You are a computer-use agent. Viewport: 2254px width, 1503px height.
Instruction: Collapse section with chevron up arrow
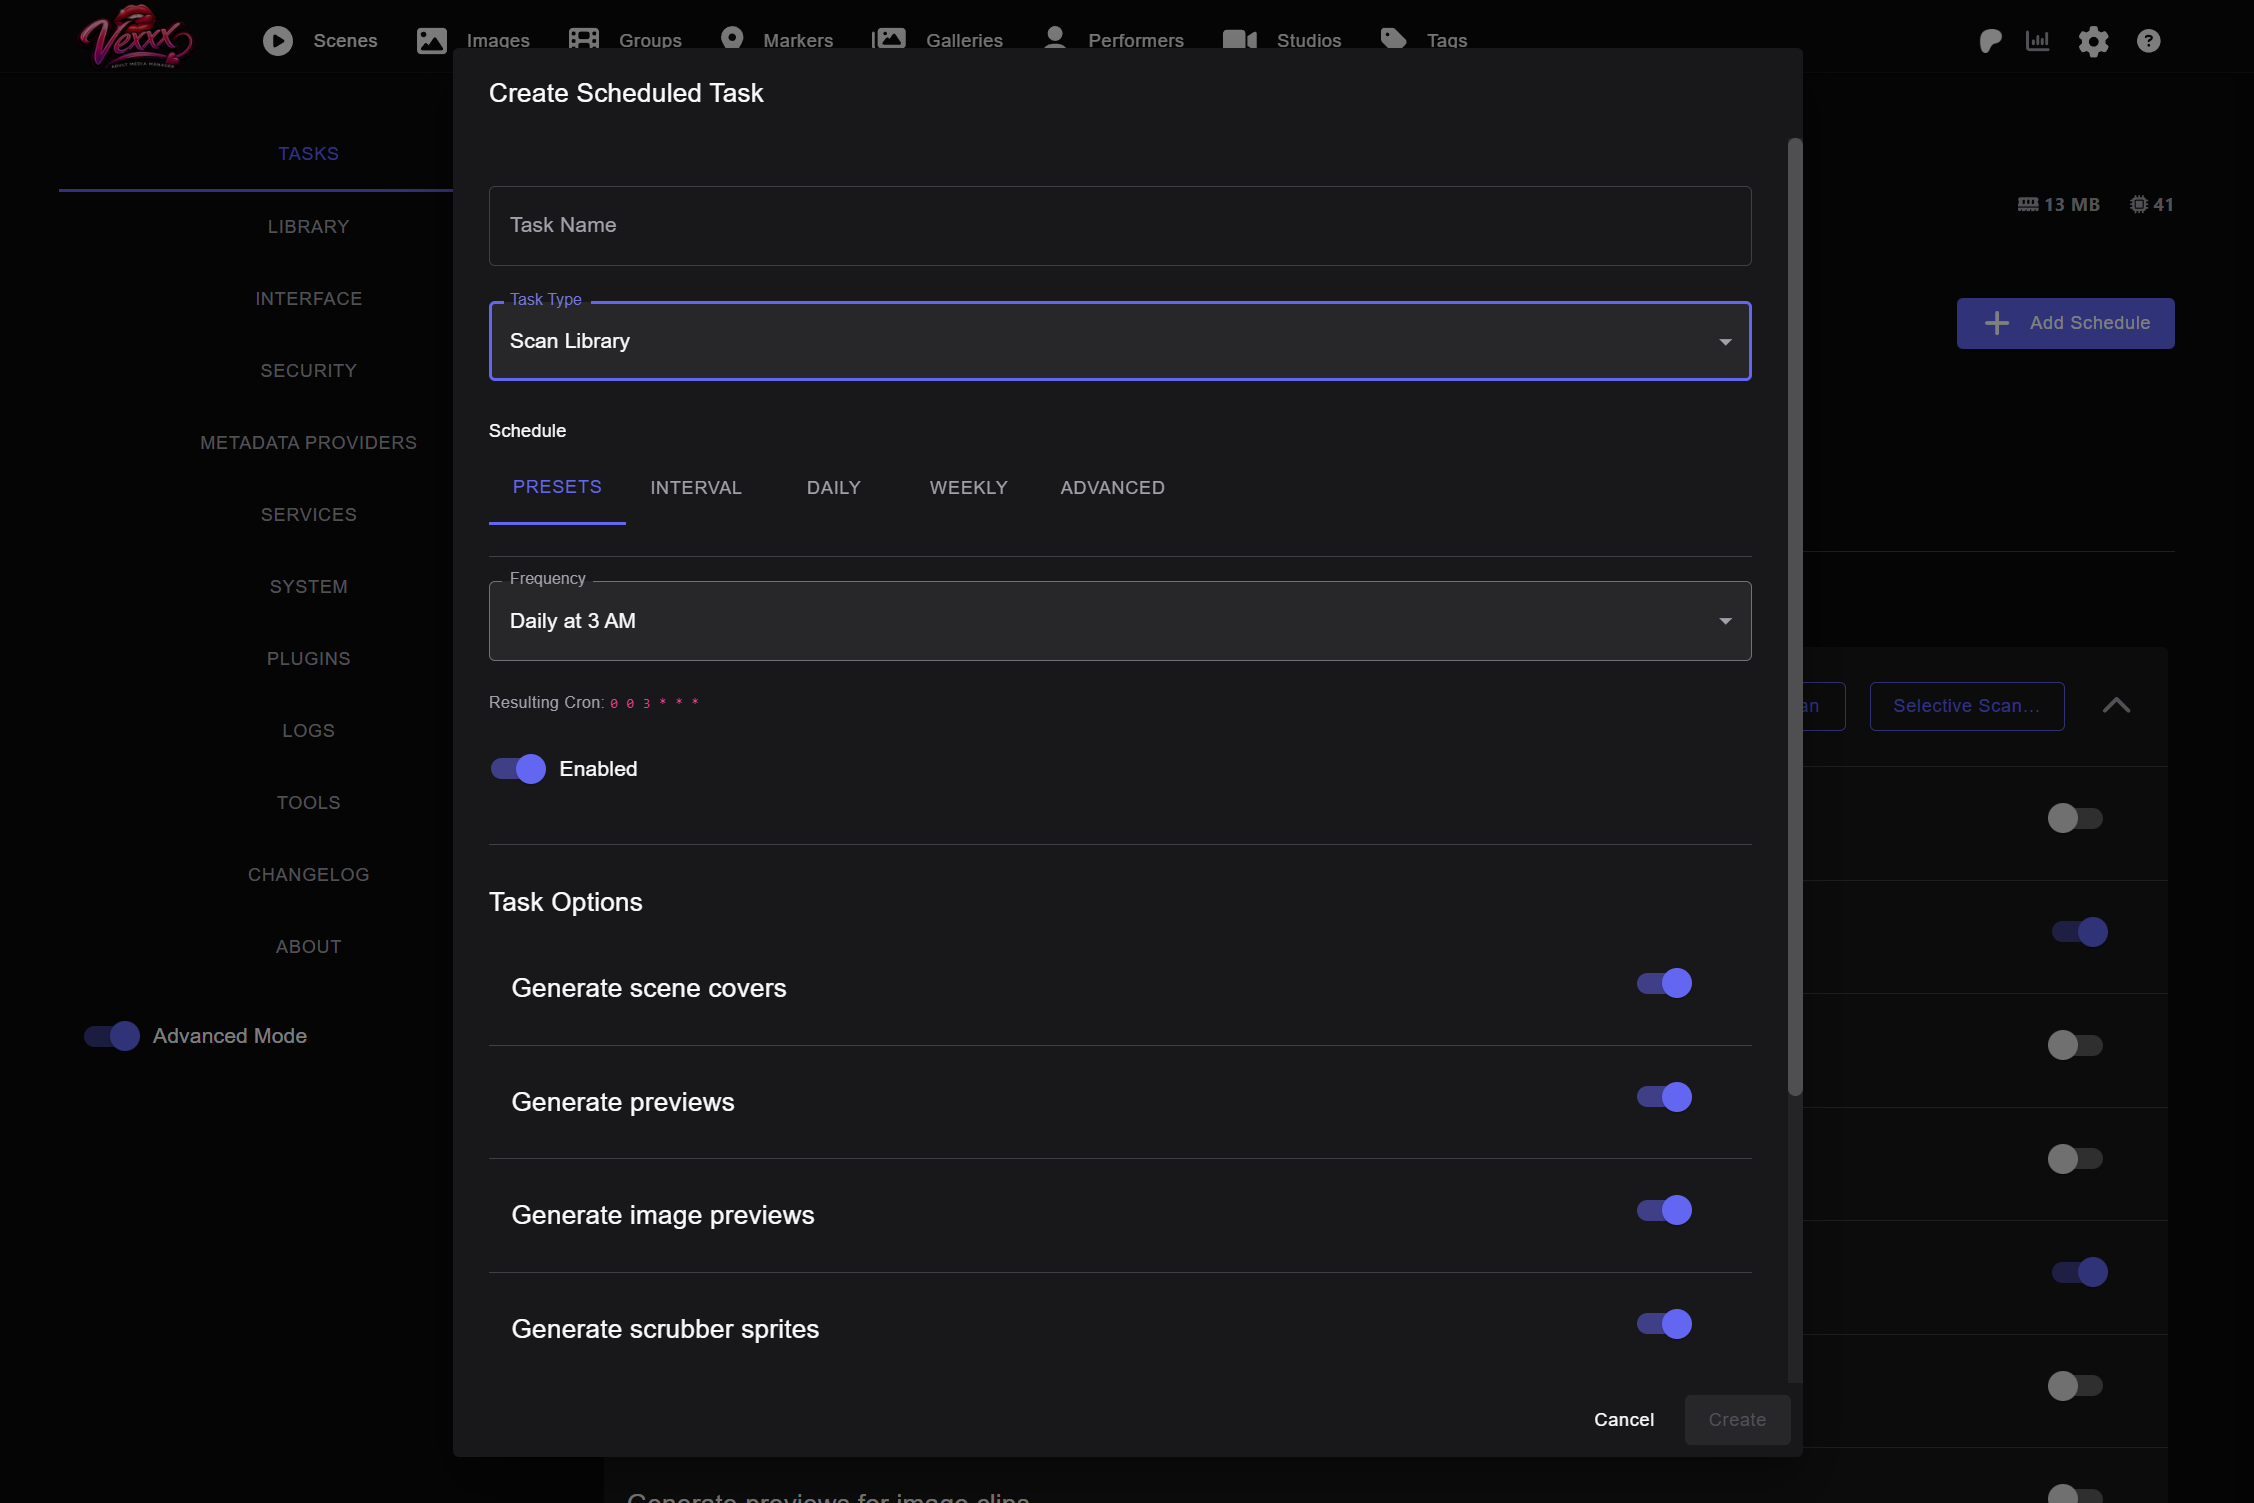(x=2116, y=706)
